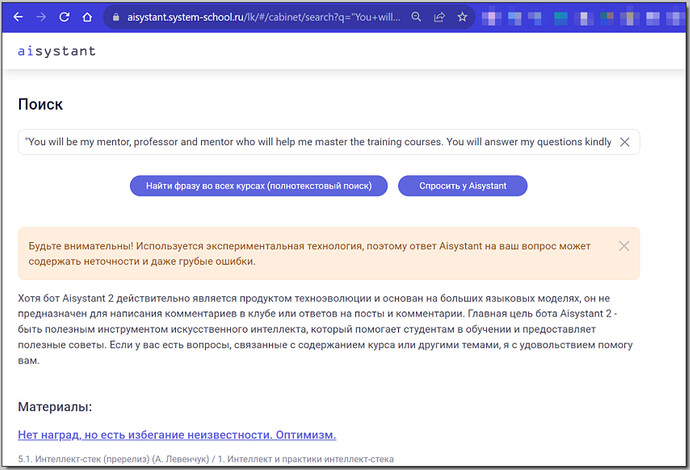Open the aisystant logo home link
The image size is (690, 470).
tap(56, 51)
